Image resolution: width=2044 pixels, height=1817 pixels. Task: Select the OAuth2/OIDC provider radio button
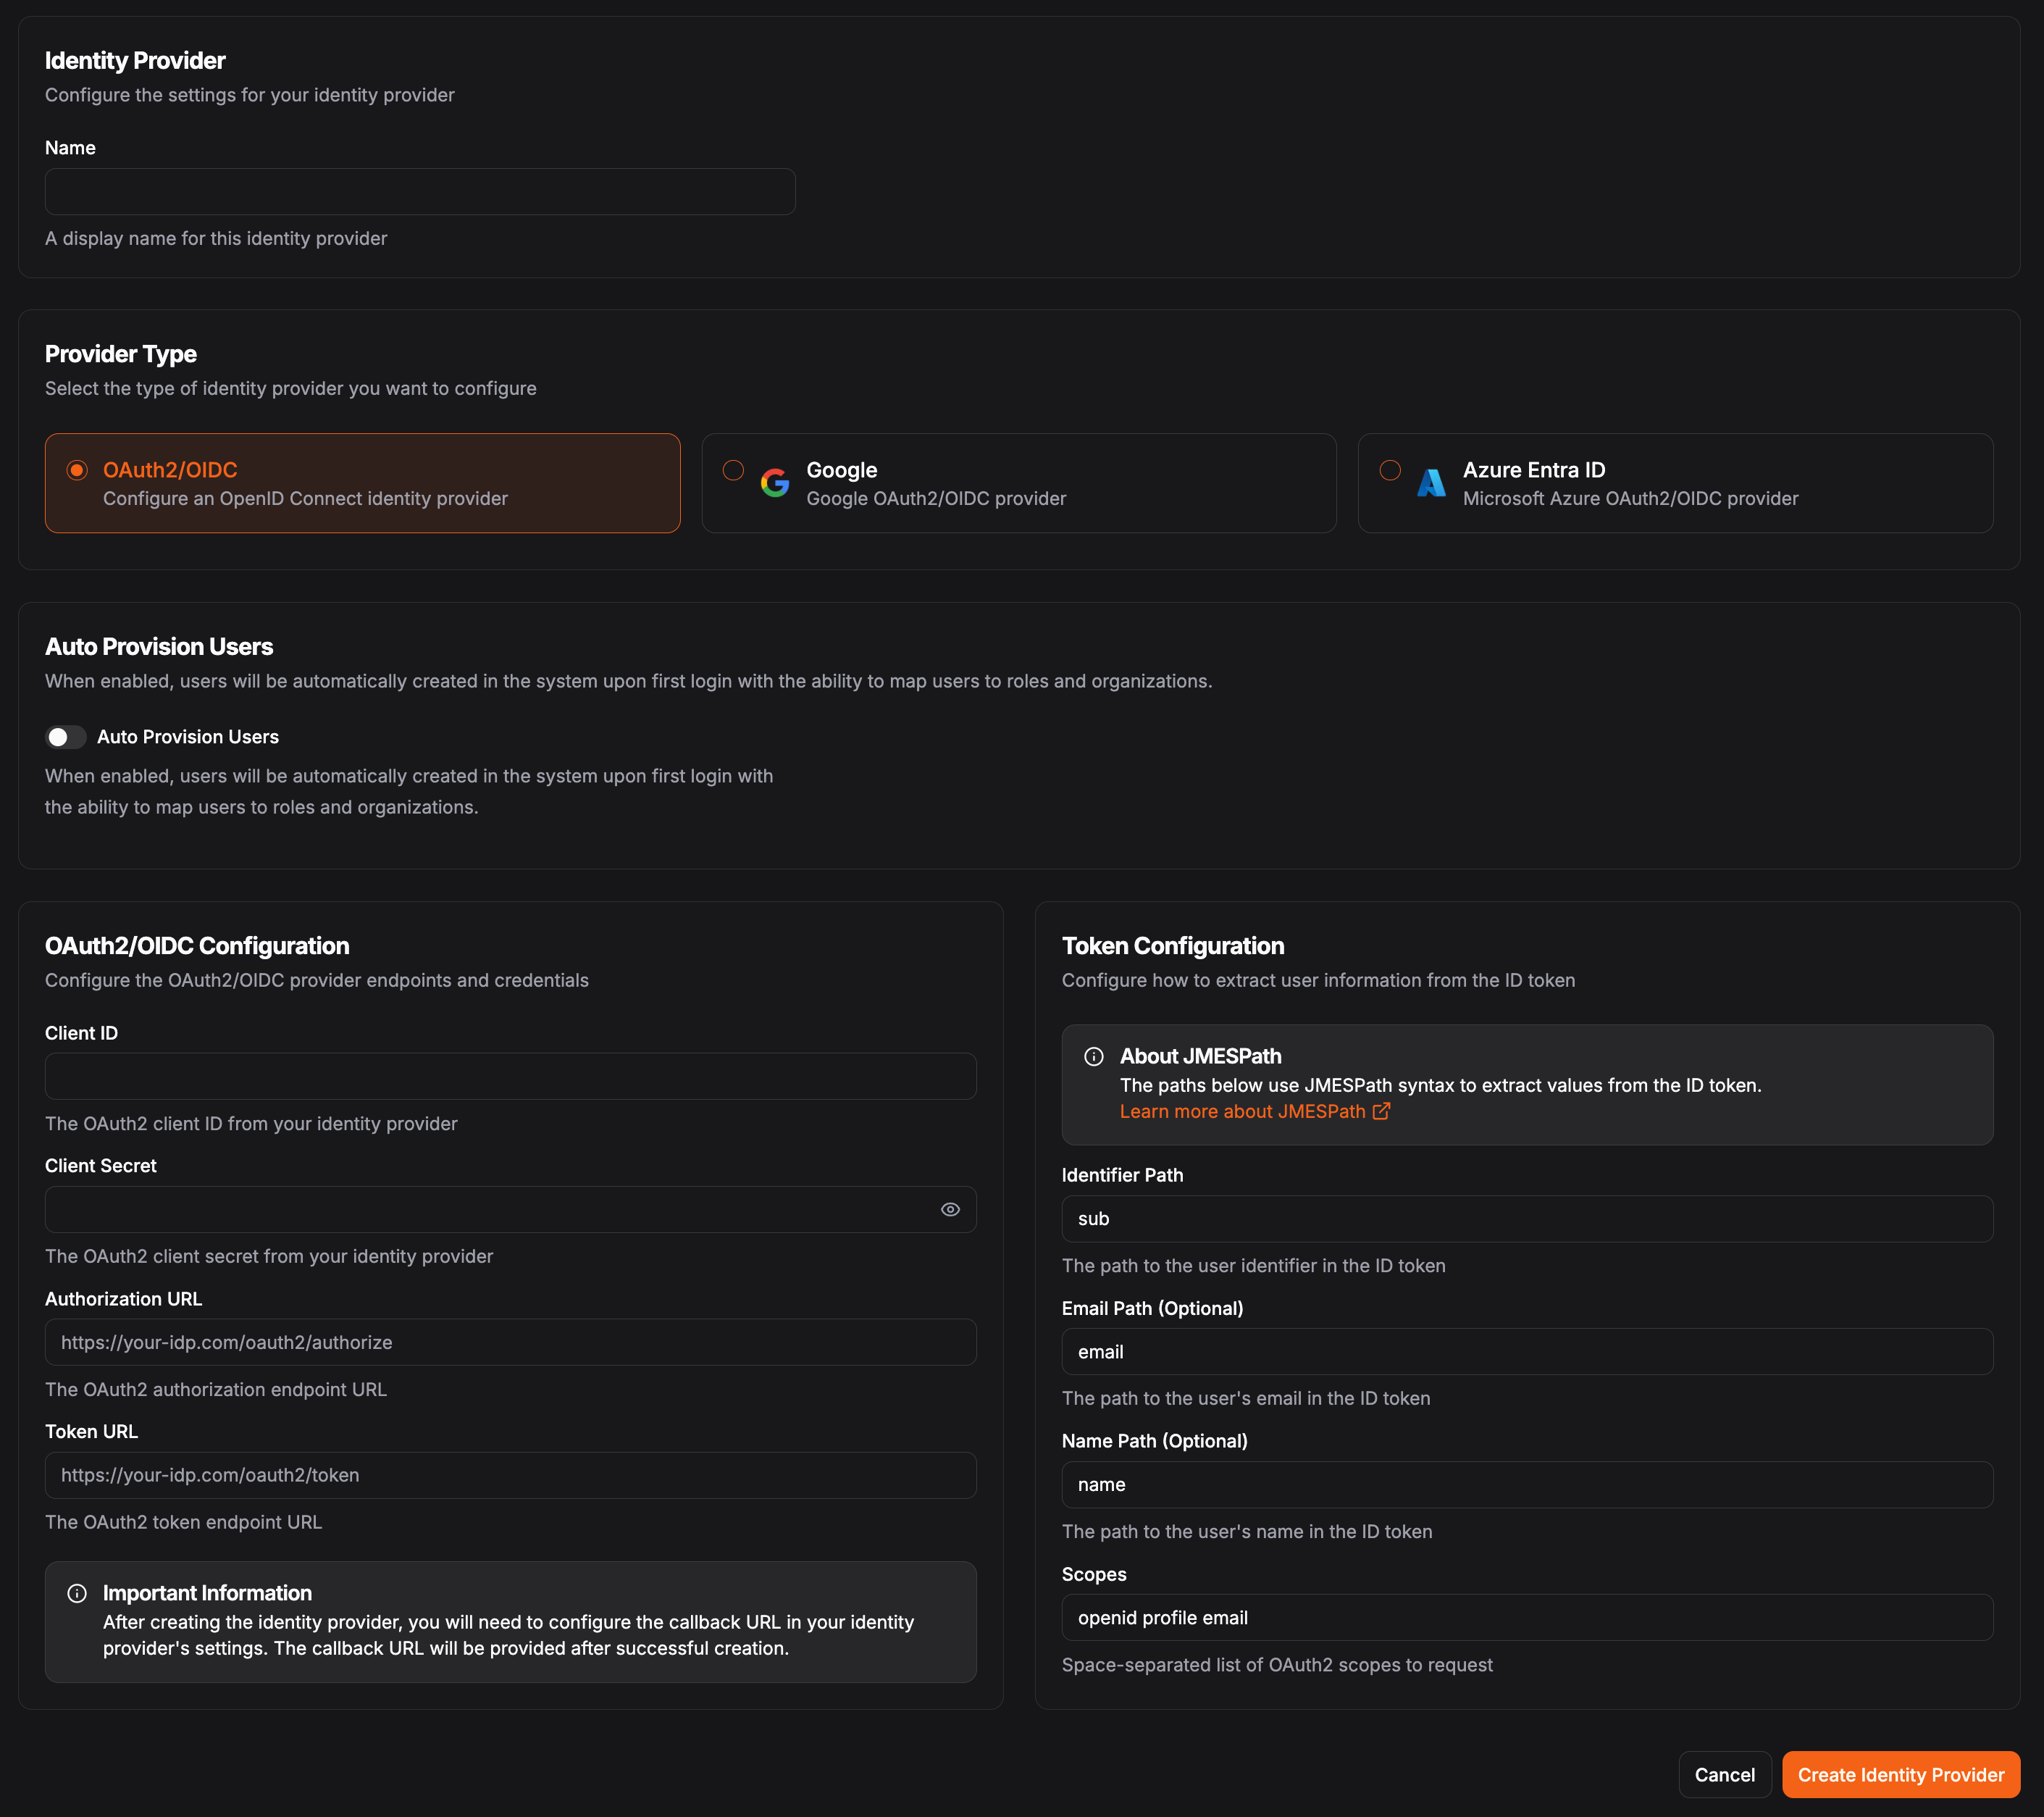coord(77,470)
